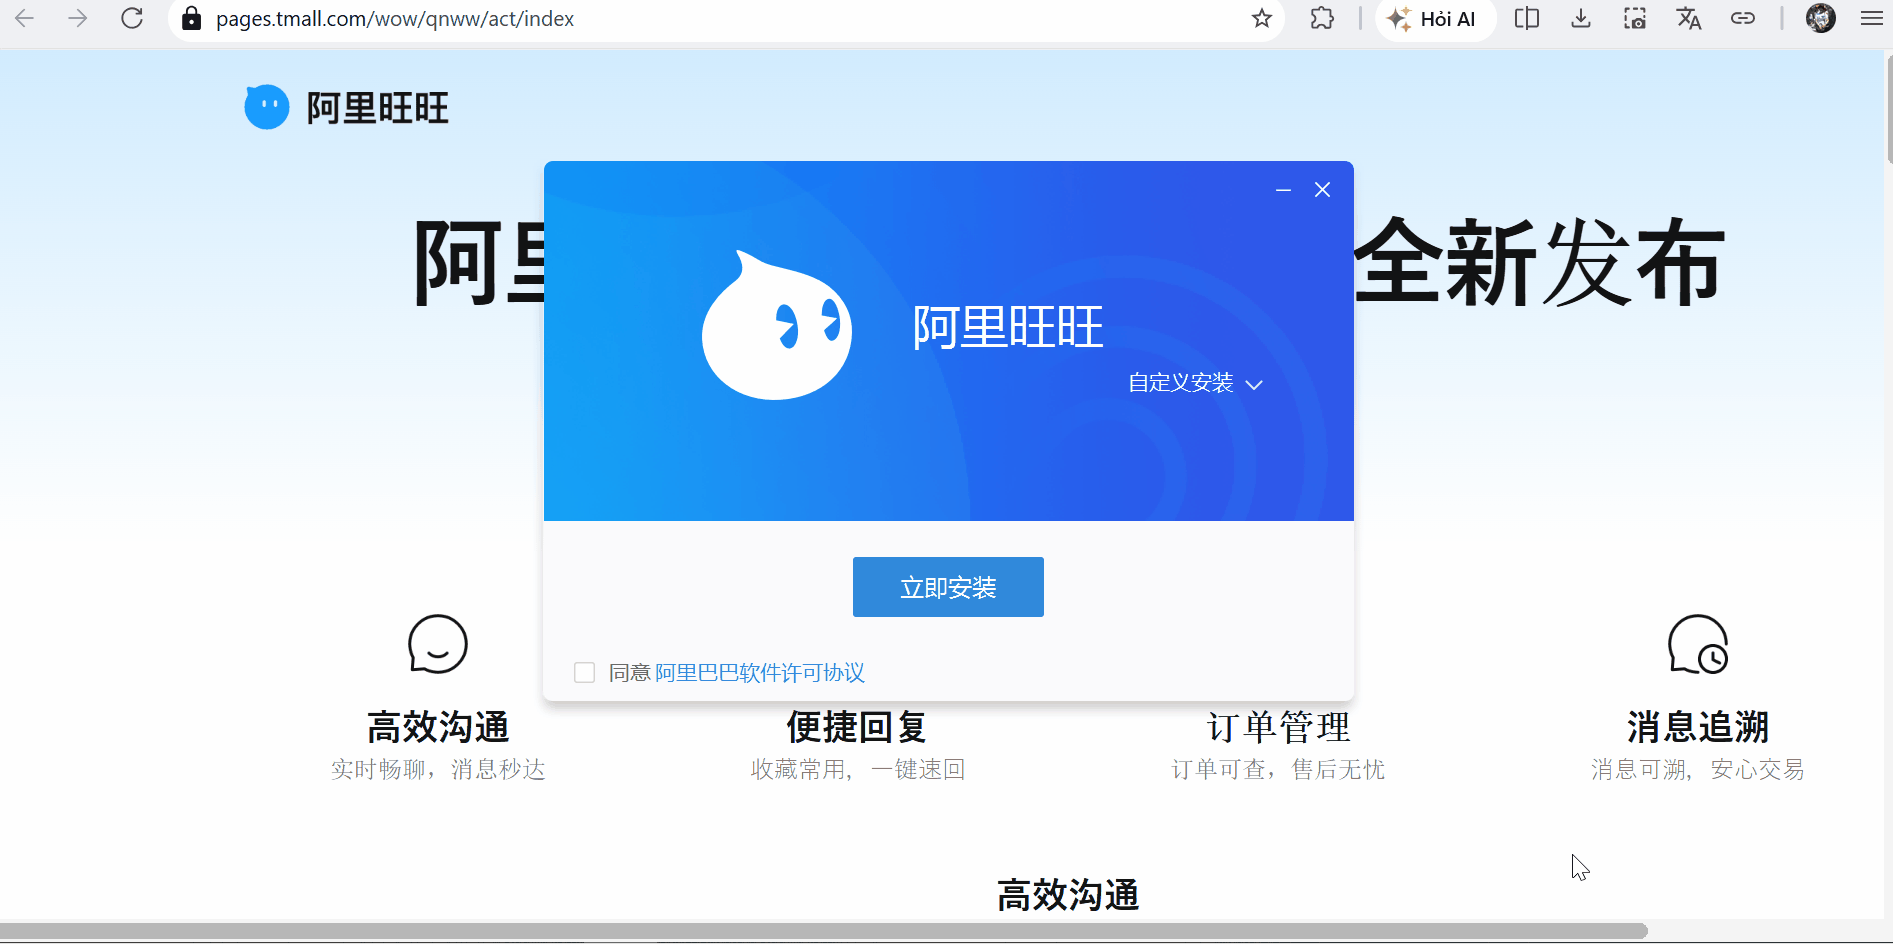Go forward to next page
The height and width of the screenshot is (944, 1893).
pyautogui.click(x=78, y=18)
